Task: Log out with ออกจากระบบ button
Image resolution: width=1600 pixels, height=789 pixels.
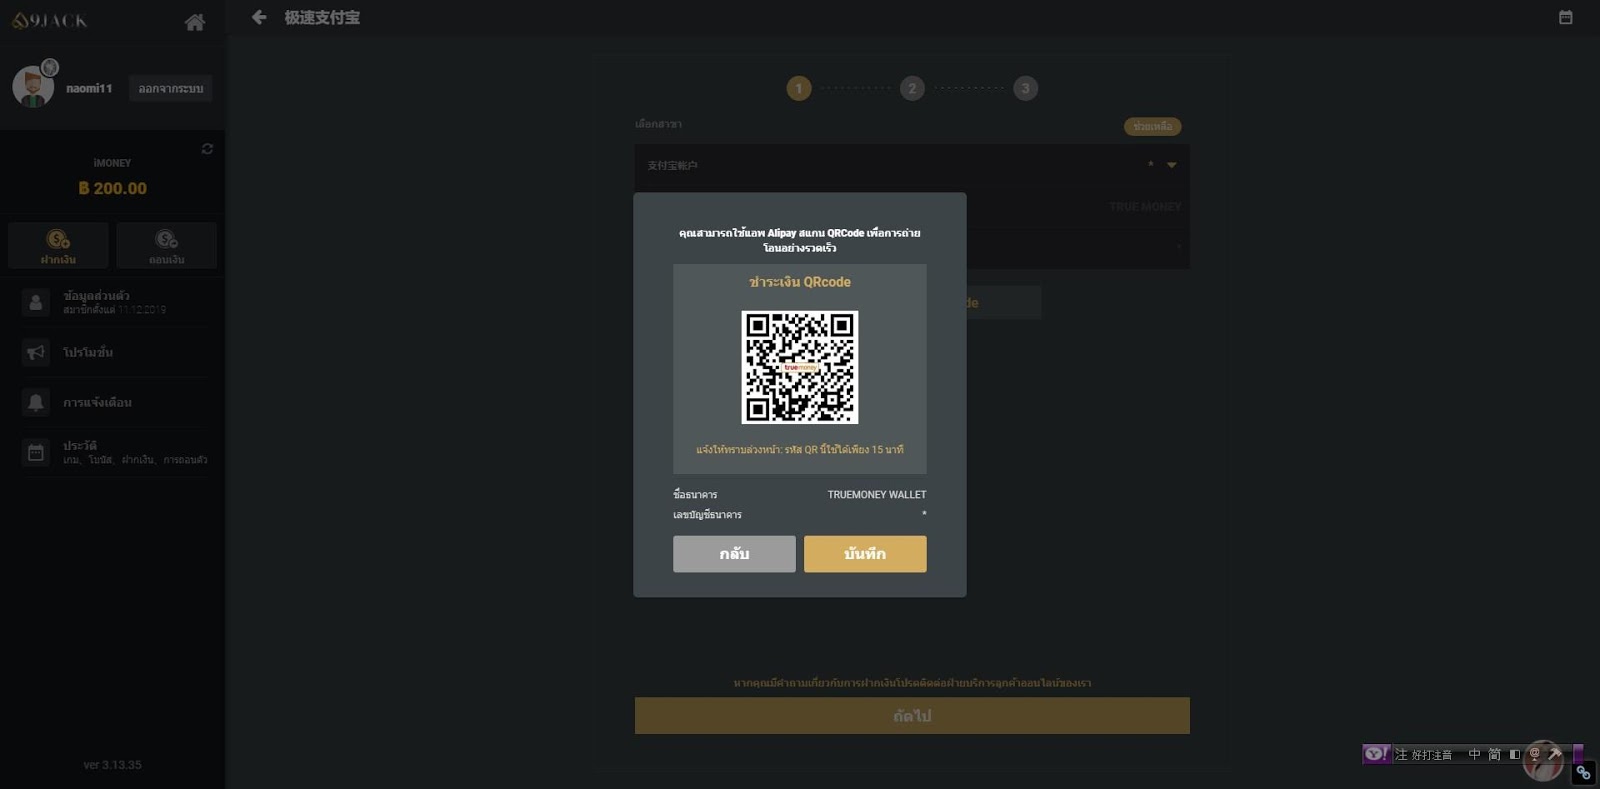Action: (x=171, y=88)
